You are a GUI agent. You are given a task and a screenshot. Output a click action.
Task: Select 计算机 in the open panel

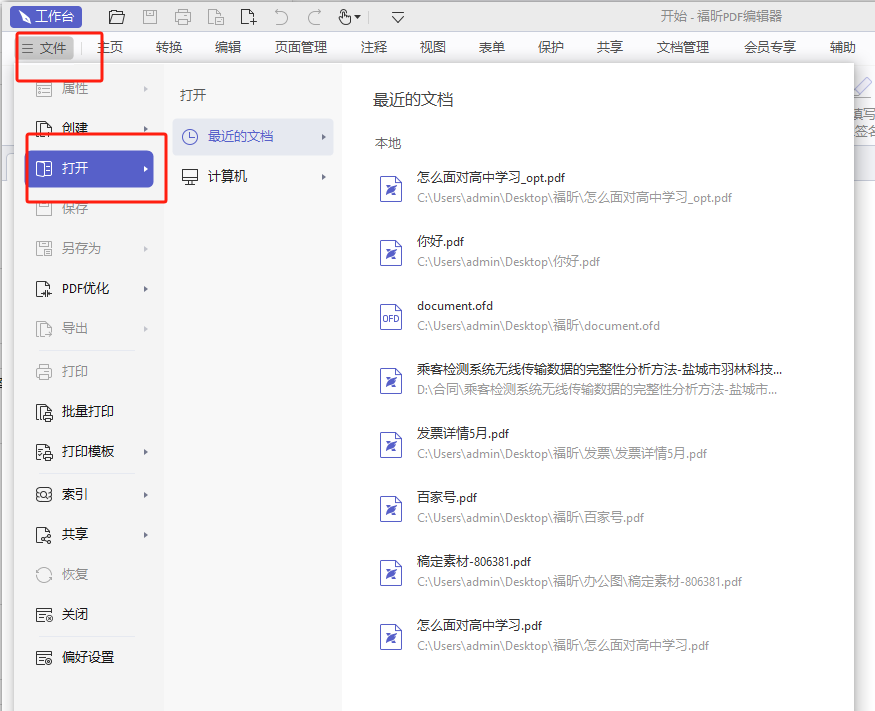point(253,177)
